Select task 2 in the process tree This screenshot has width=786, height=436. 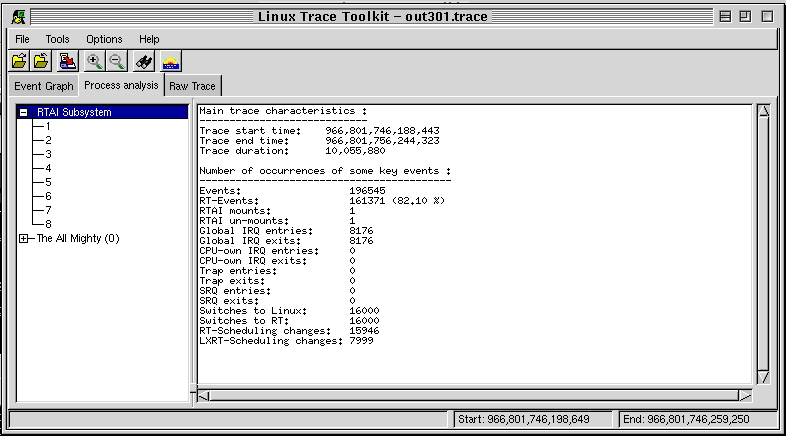pyautogui.click(x=48, y=140)
